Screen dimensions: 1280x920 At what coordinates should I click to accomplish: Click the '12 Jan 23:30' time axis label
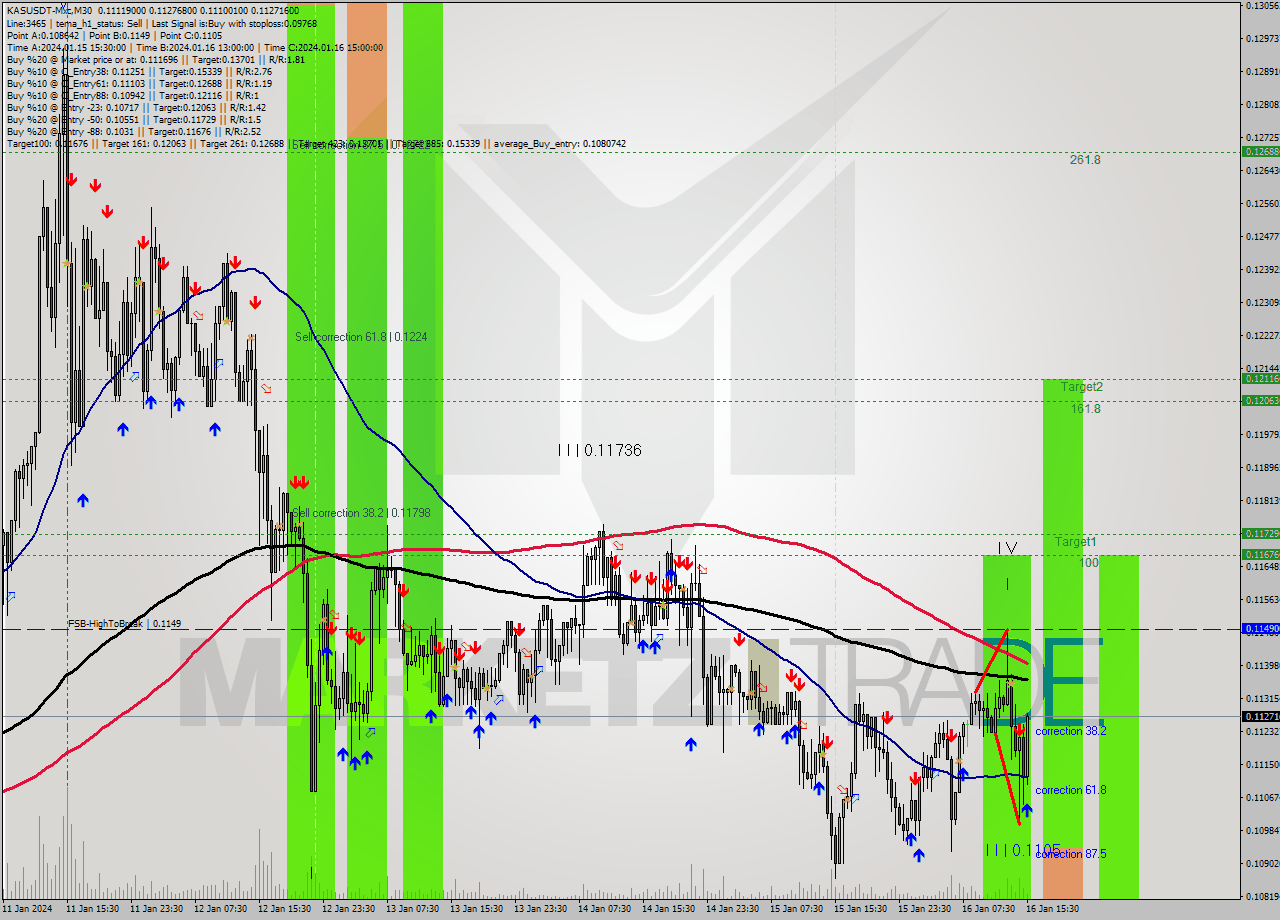click(x=349, y=909)
